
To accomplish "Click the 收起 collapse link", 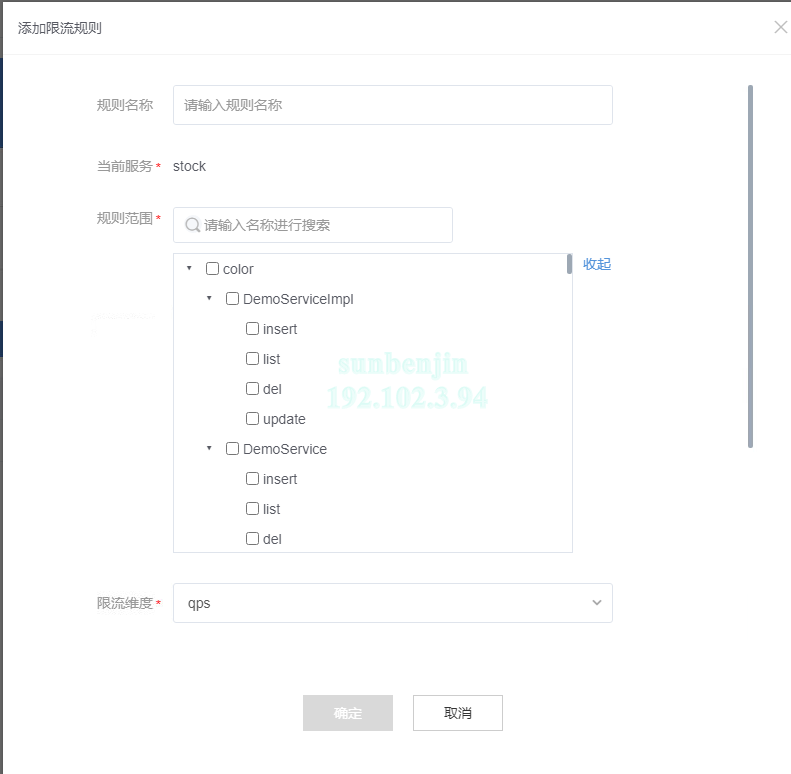I will tap(597, 264).
